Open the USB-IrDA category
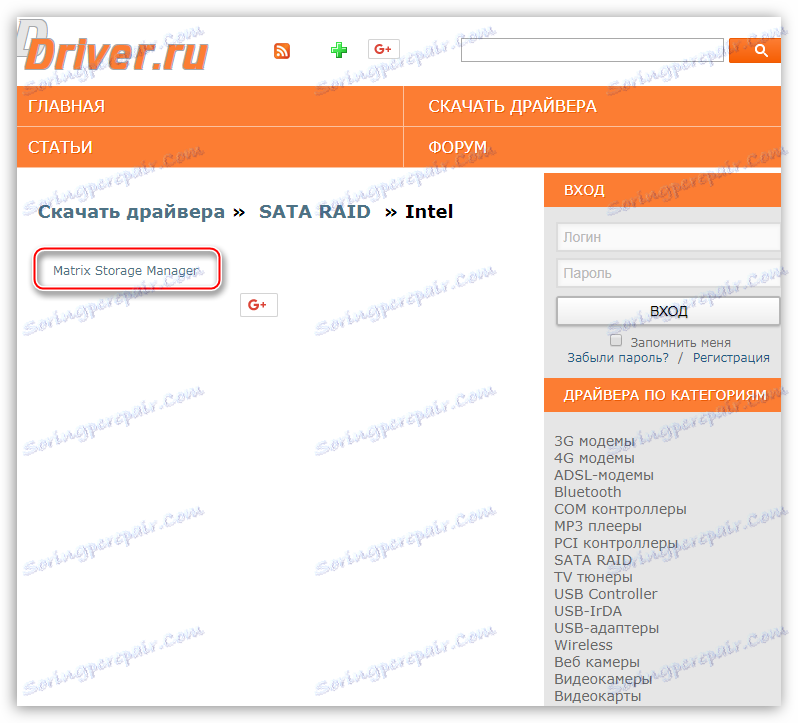Image resolution: width=798 pixels, height=723 pixels. click(x=588, y=611)
